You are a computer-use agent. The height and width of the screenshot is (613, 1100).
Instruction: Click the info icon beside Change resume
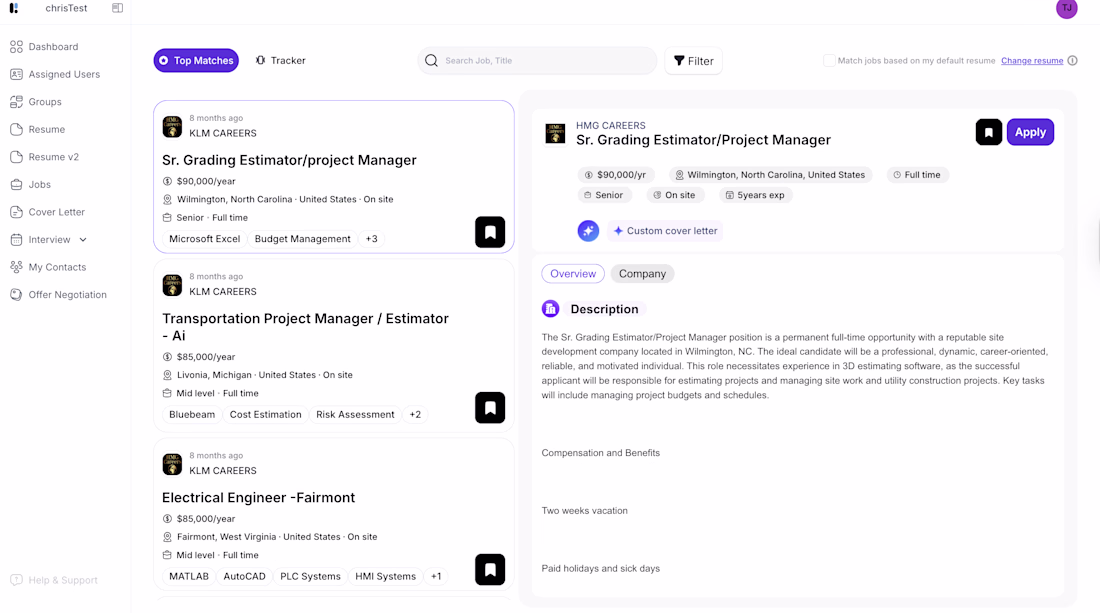(x=1073, y=60)
